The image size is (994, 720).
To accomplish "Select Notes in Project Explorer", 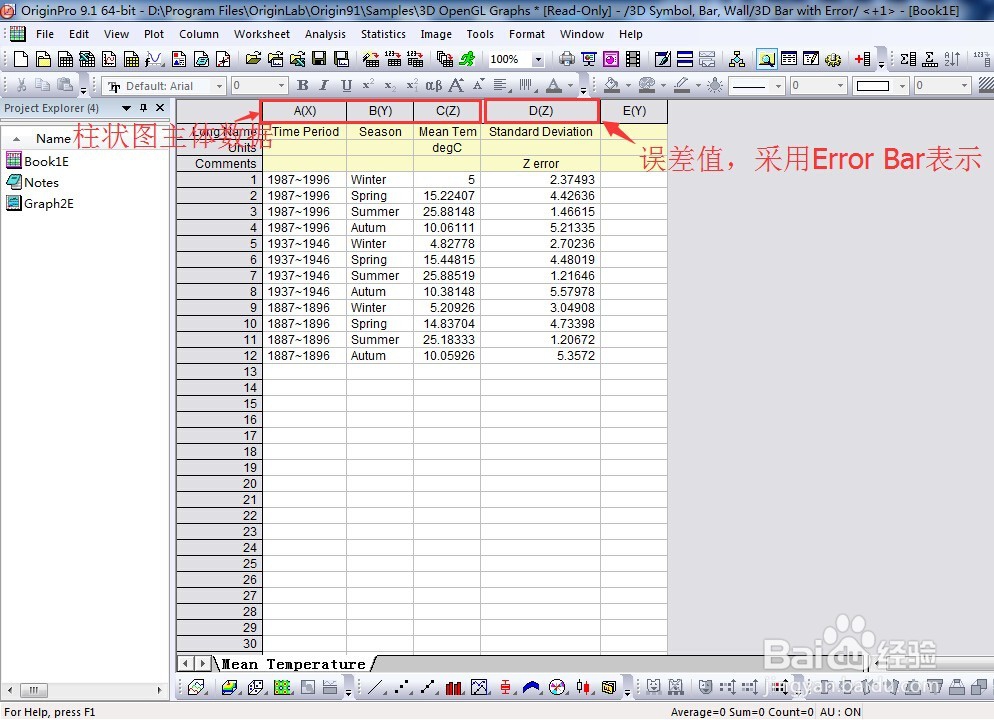I will (x=33, y=183).
